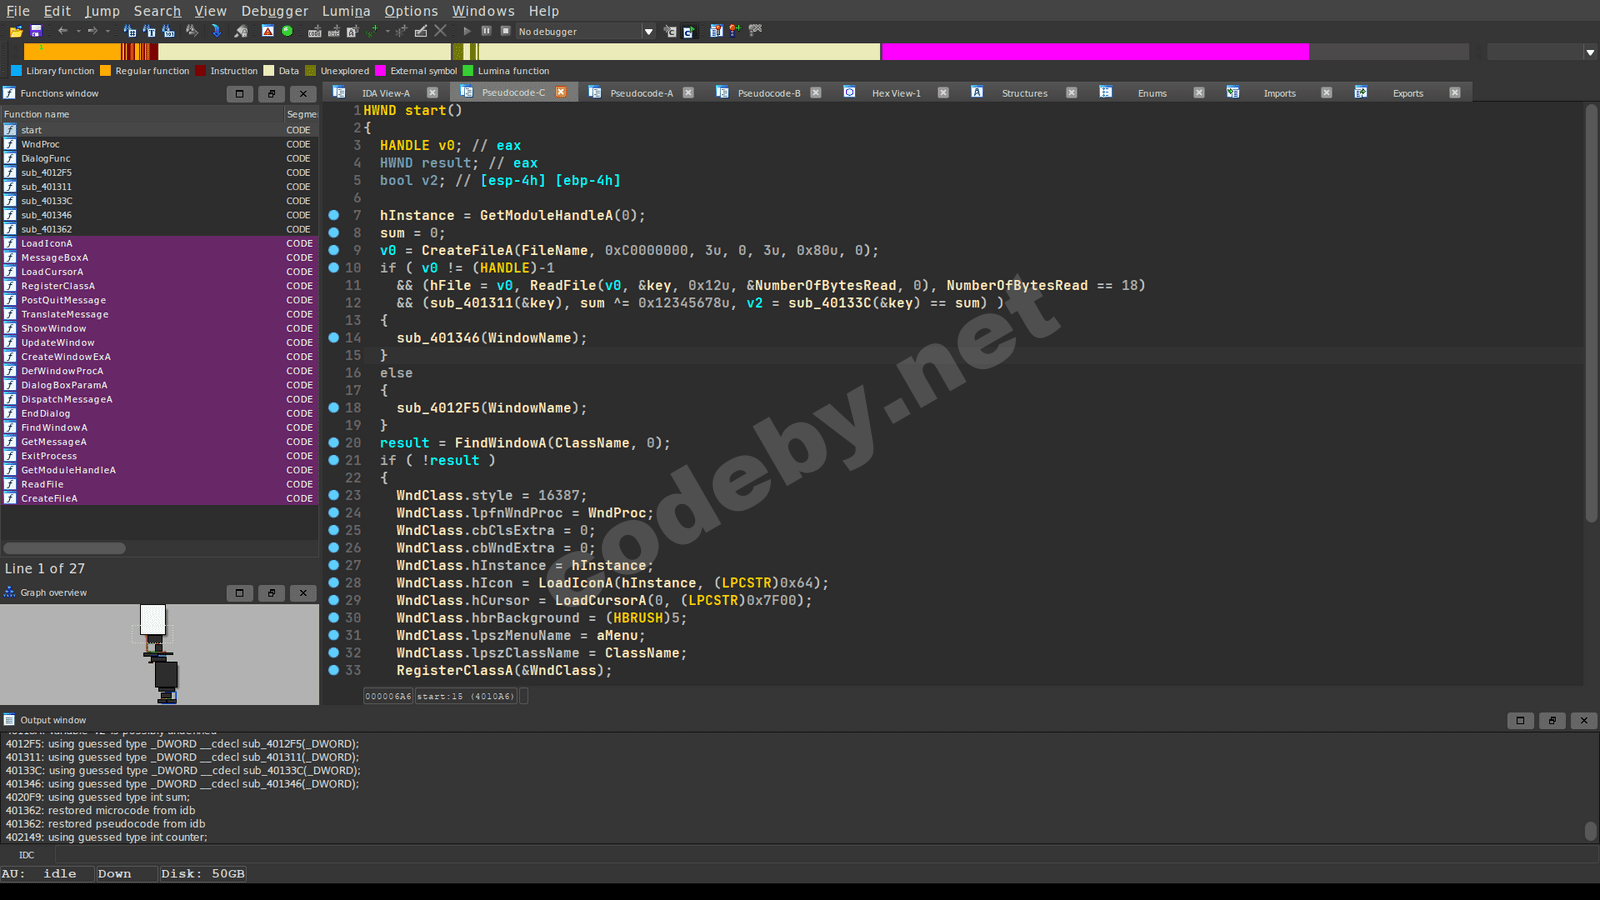Click the Library function color swatch
1600x900 pixels.
click(16, 71)
